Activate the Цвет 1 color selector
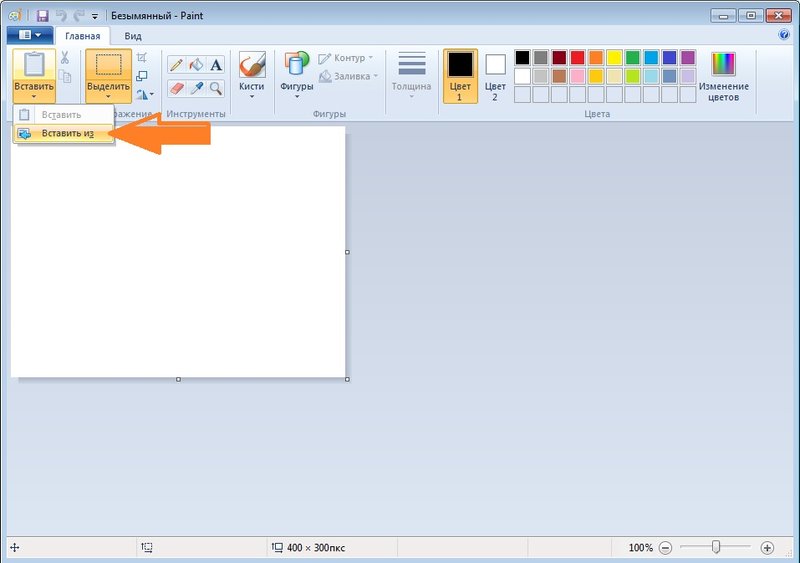800x563 pixels. 460,76
